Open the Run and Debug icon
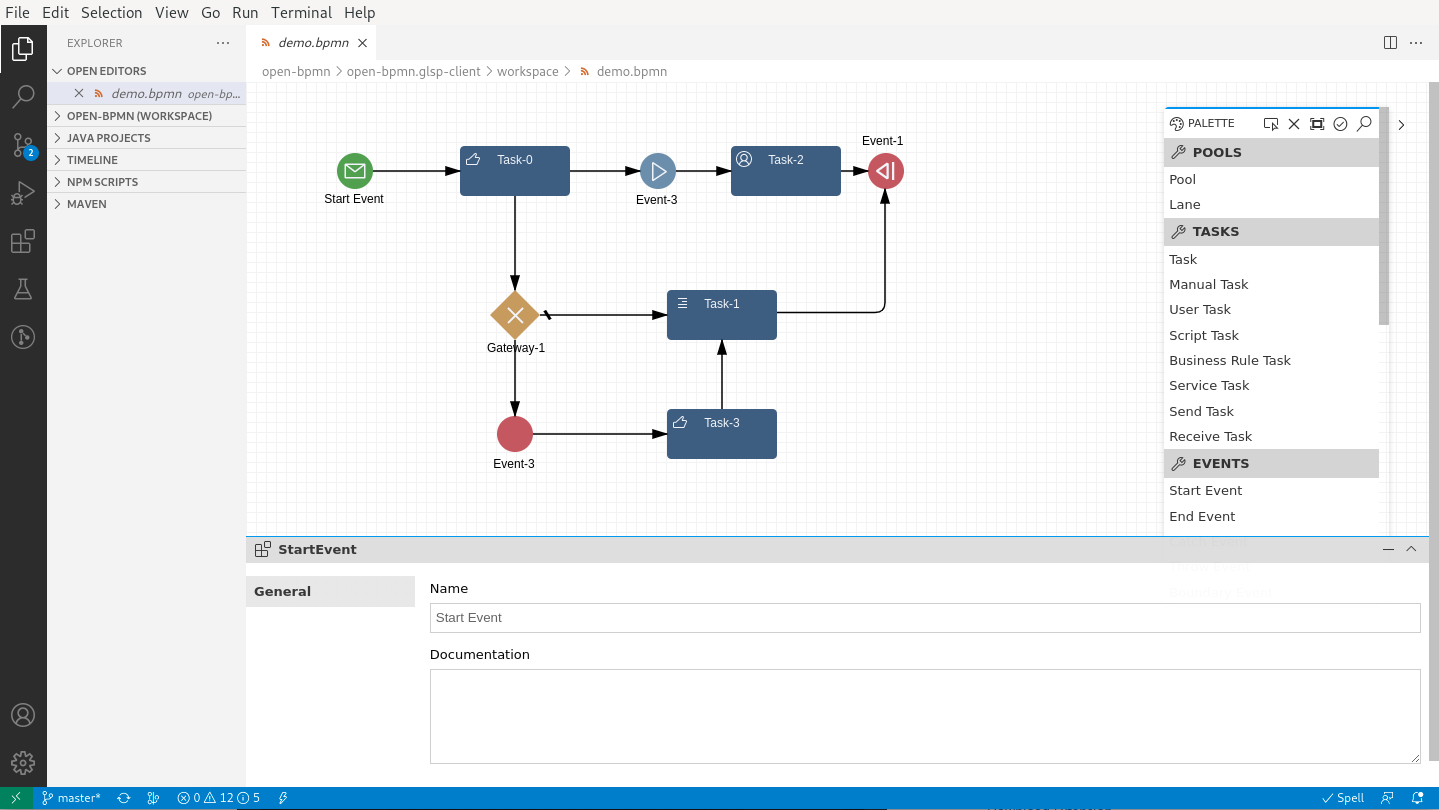Image resolution: width=1439 pixels, height=810 pixels. pos(23,194)
